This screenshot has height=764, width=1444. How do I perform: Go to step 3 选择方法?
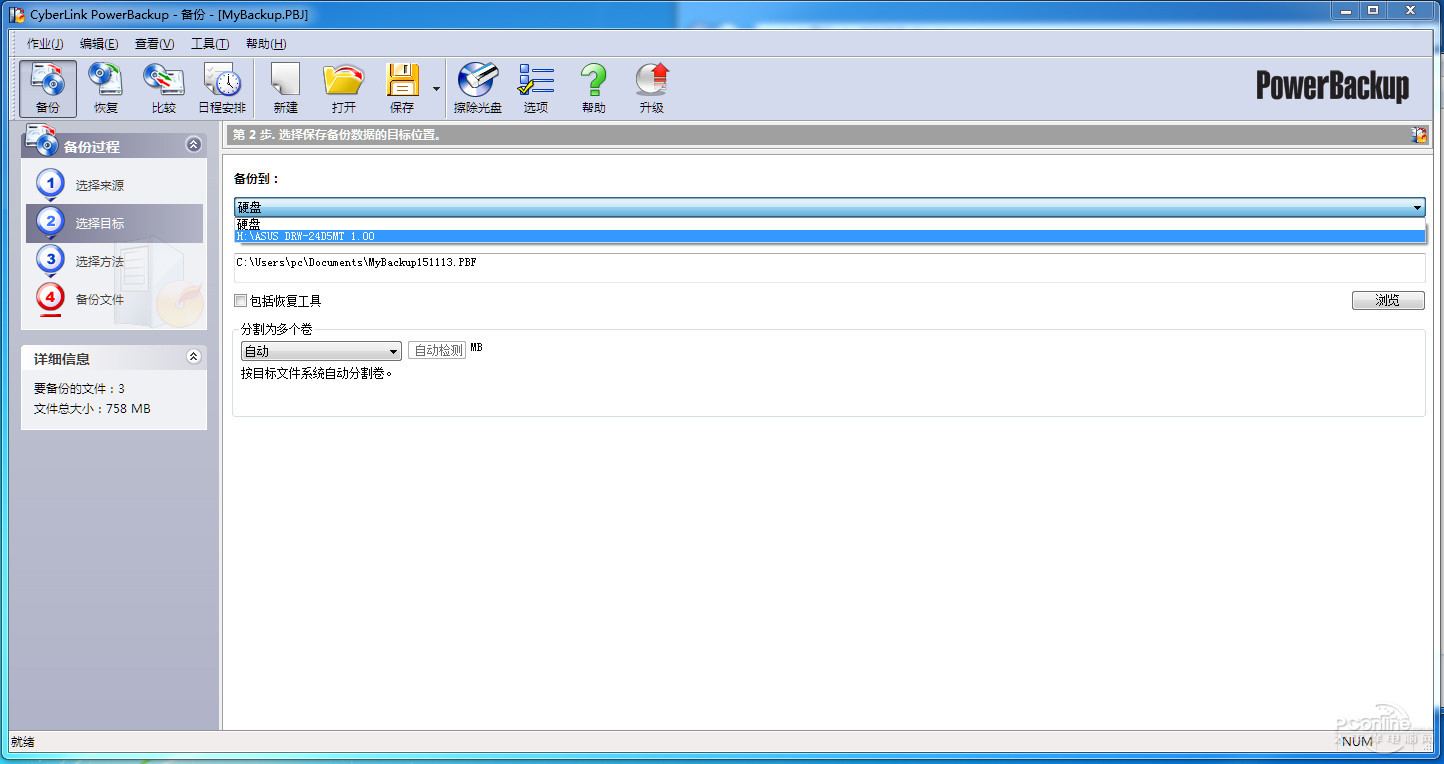tap(99, 261)
